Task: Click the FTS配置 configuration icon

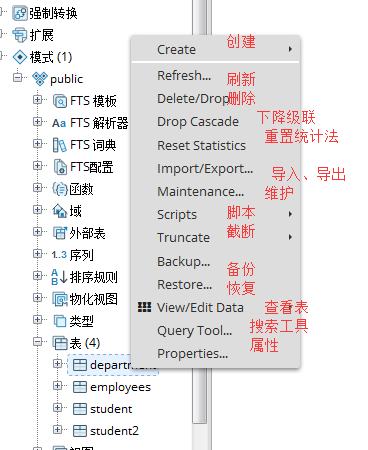Action: (x=60, y=167)
